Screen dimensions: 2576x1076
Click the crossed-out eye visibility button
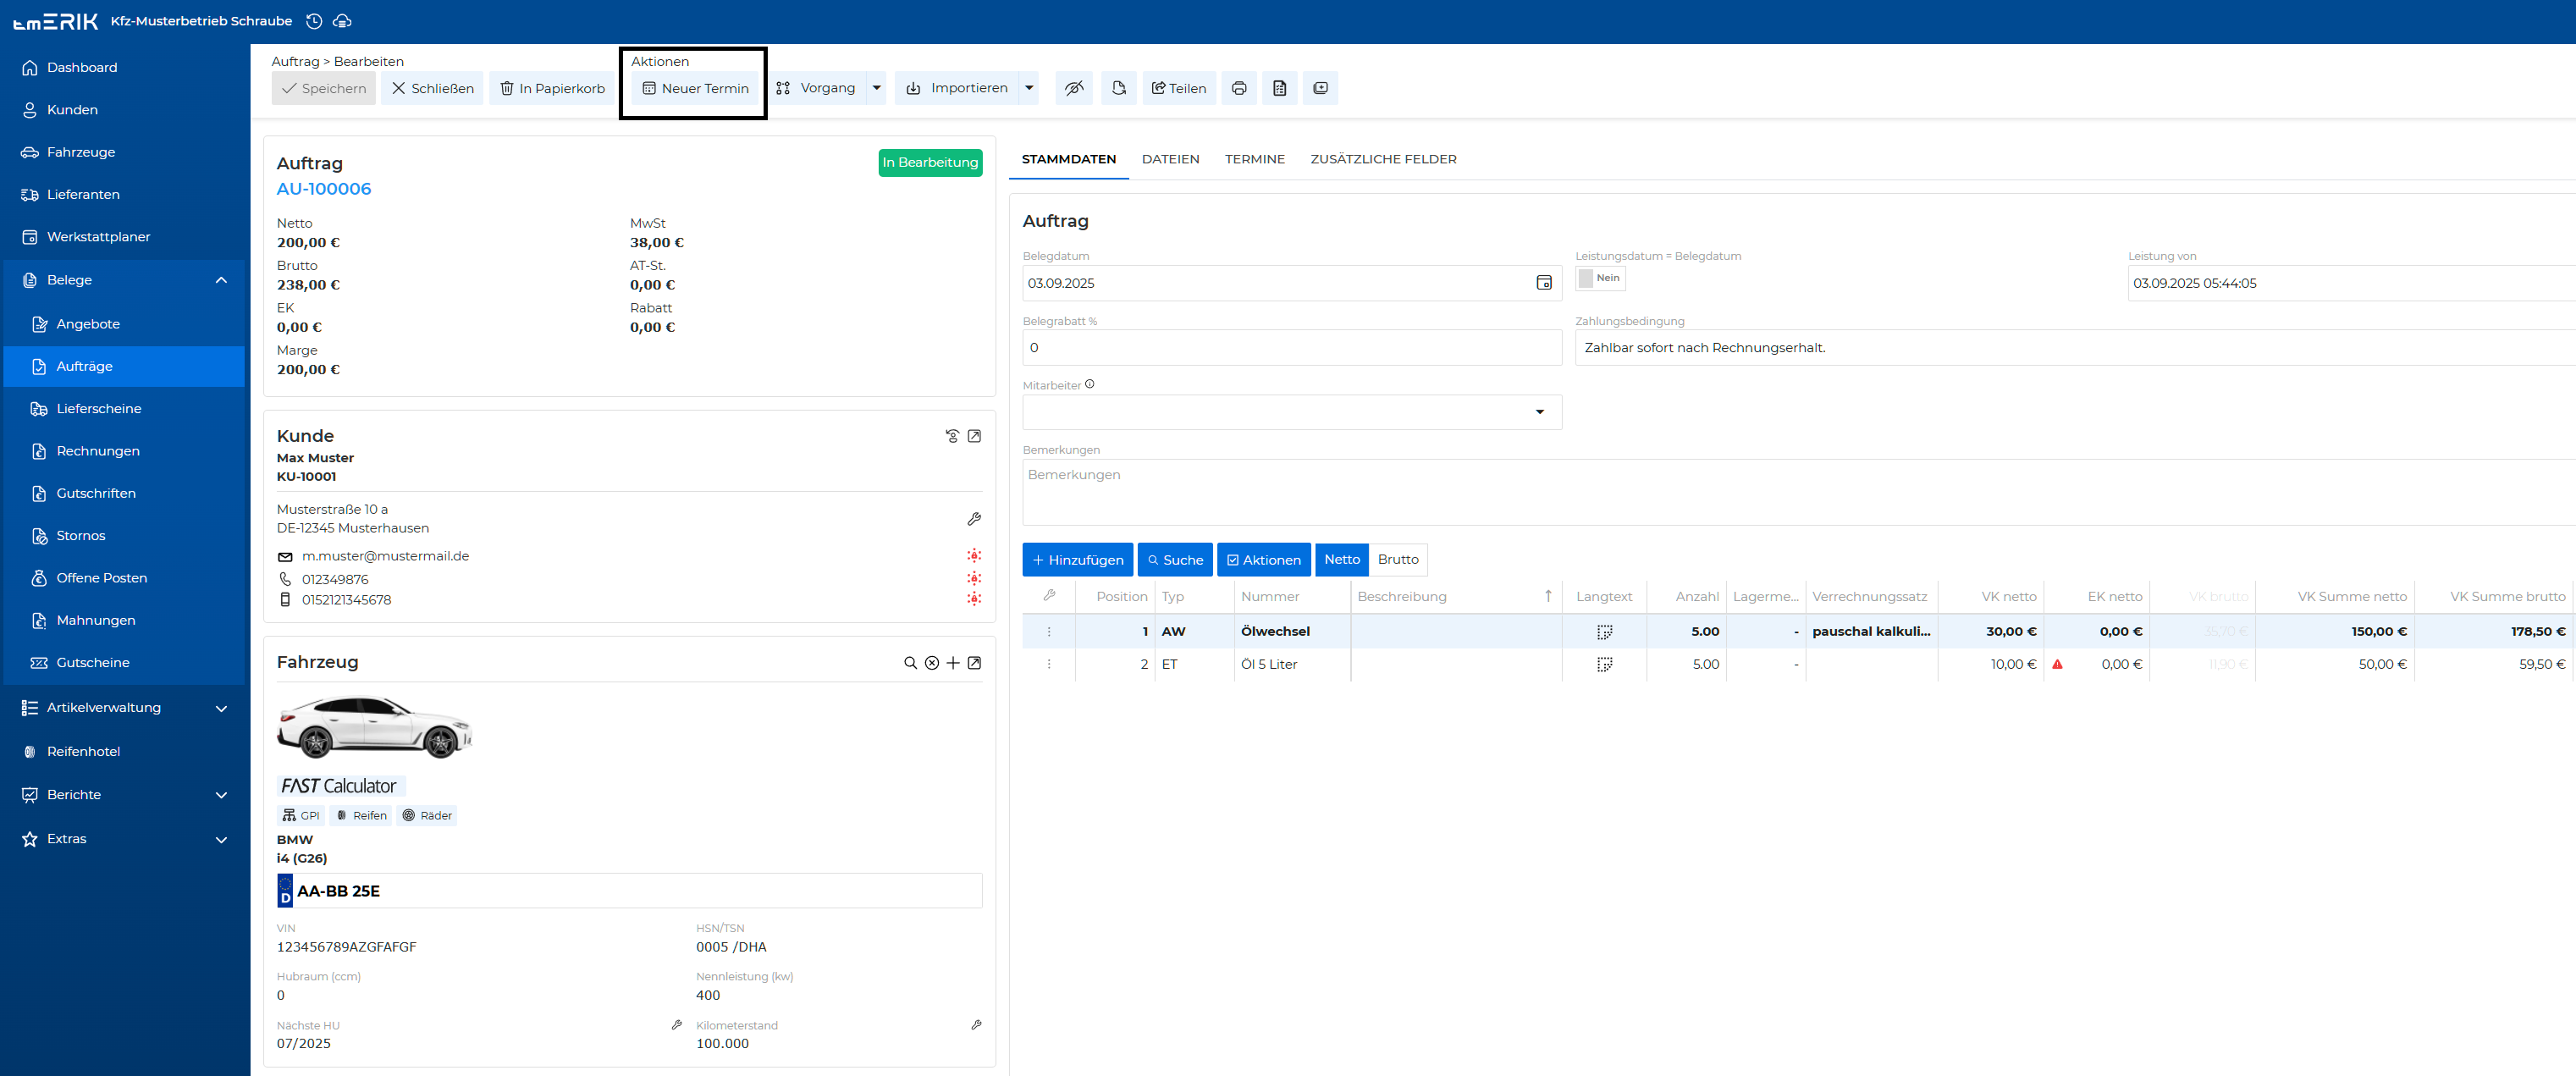point(1074,88)
